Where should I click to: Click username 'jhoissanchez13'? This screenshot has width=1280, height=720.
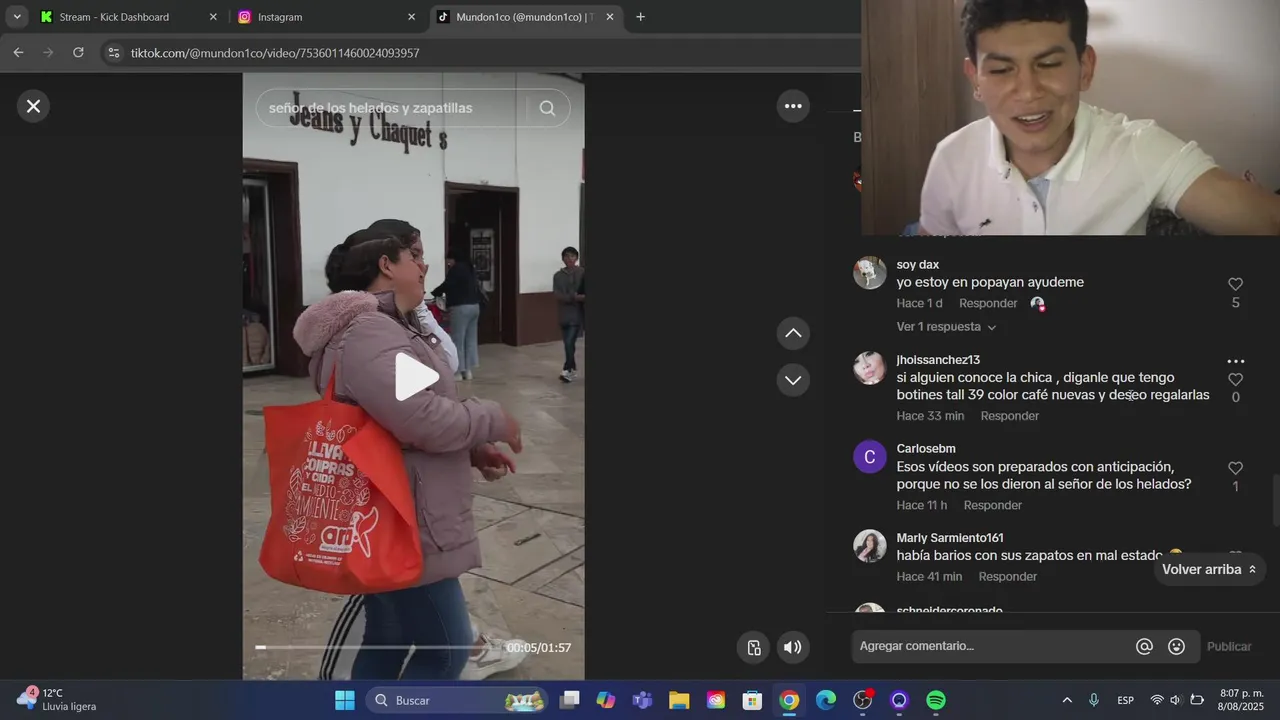click(938, 360)
